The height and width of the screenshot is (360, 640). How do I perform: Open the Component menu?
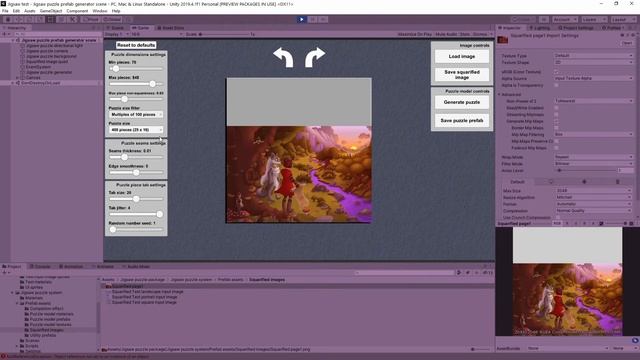click(77, 11)
